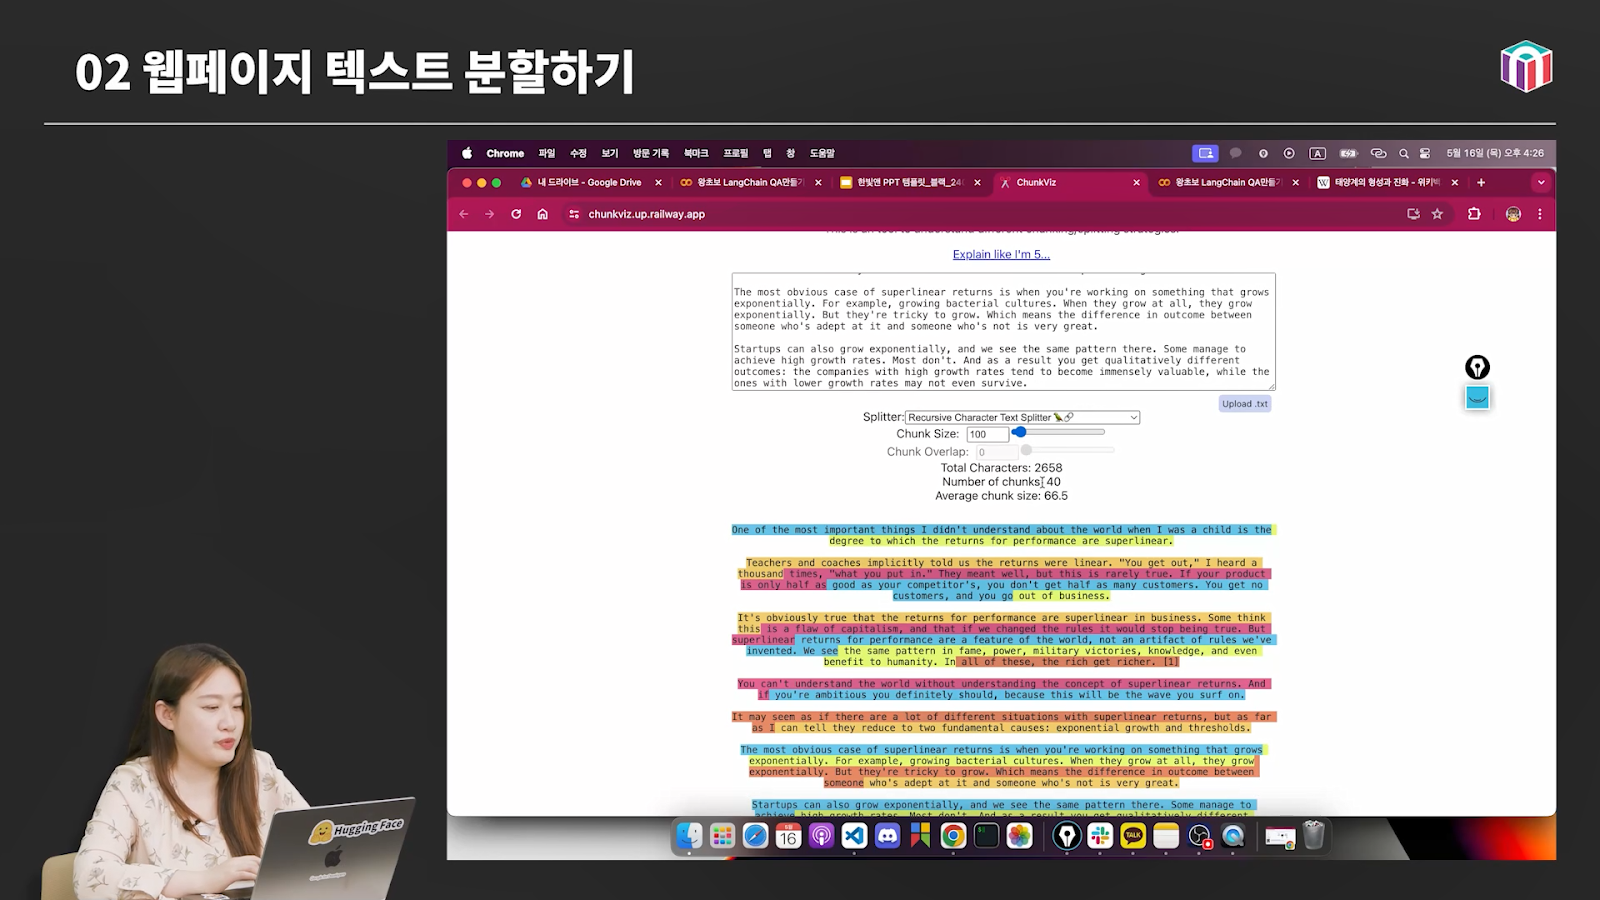Image resolution: width=1600 pixels, height=900 pixels.
Task: Open the Chrome home page button
Action: point(543,214)
